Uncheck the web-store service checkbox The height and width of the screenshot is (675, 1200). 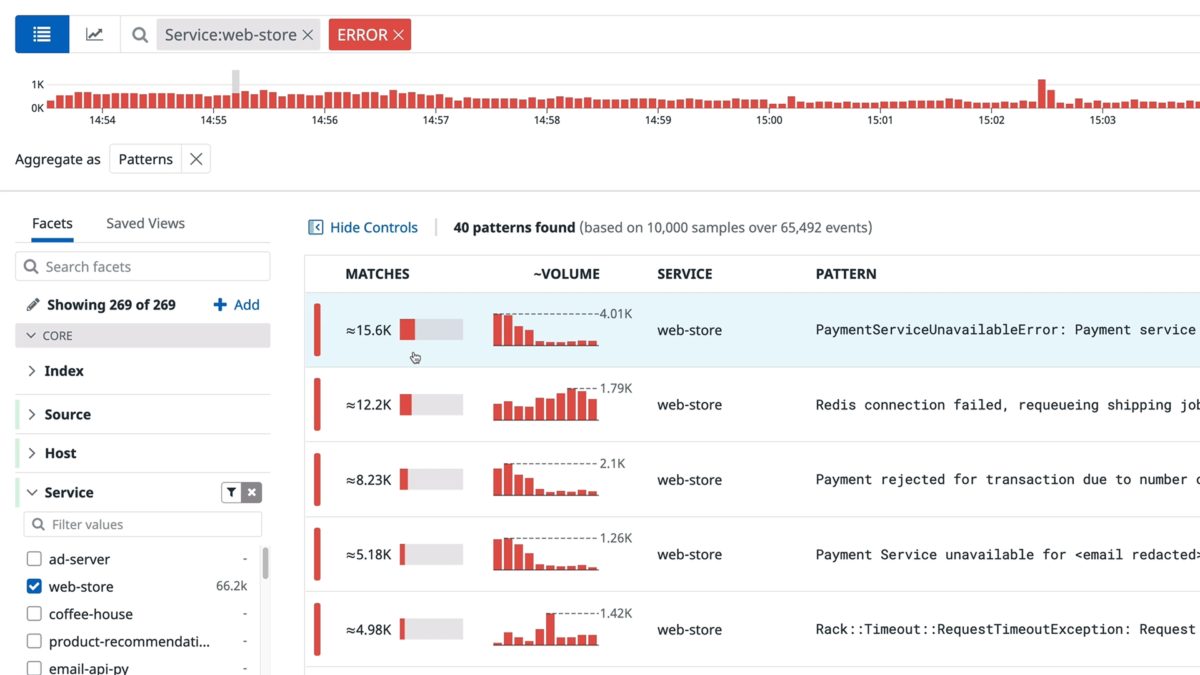point(33,586)
